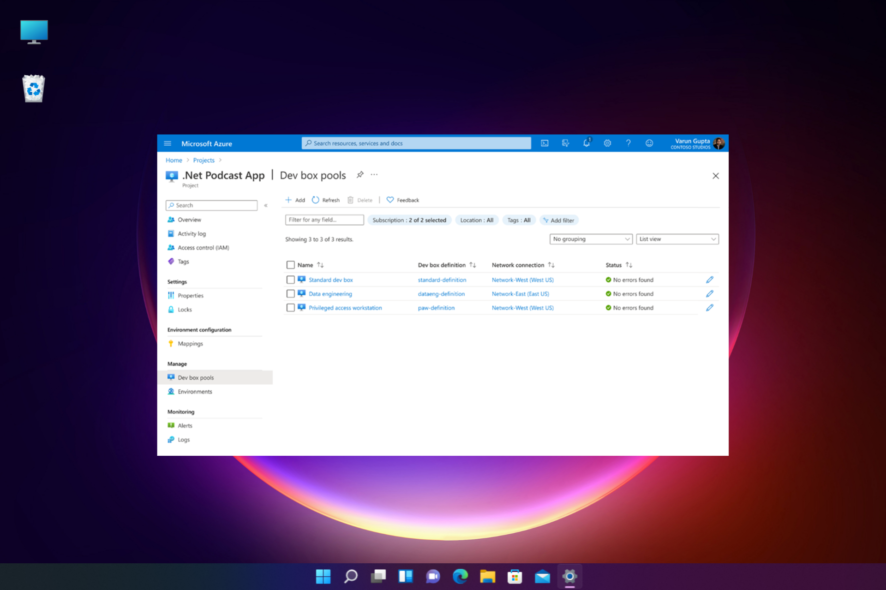The width and height of the screenshot is (886, 590).
Task: Open the Standard dev box pool link
Action: tap(331, 280)
